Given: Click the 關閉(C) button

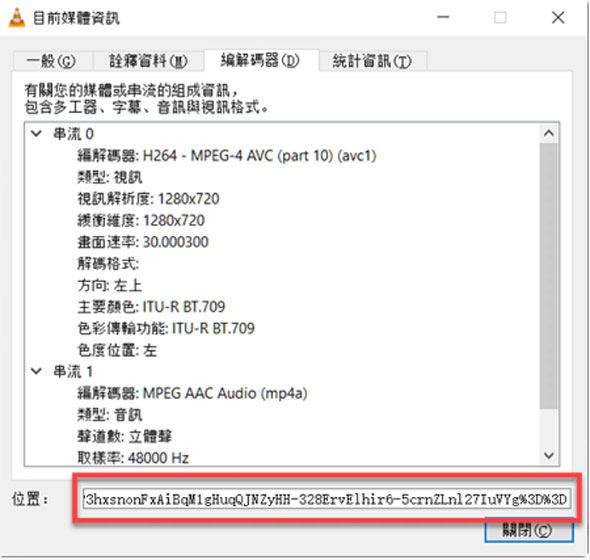Looking at the screenshot, I should tap(528, 531).
